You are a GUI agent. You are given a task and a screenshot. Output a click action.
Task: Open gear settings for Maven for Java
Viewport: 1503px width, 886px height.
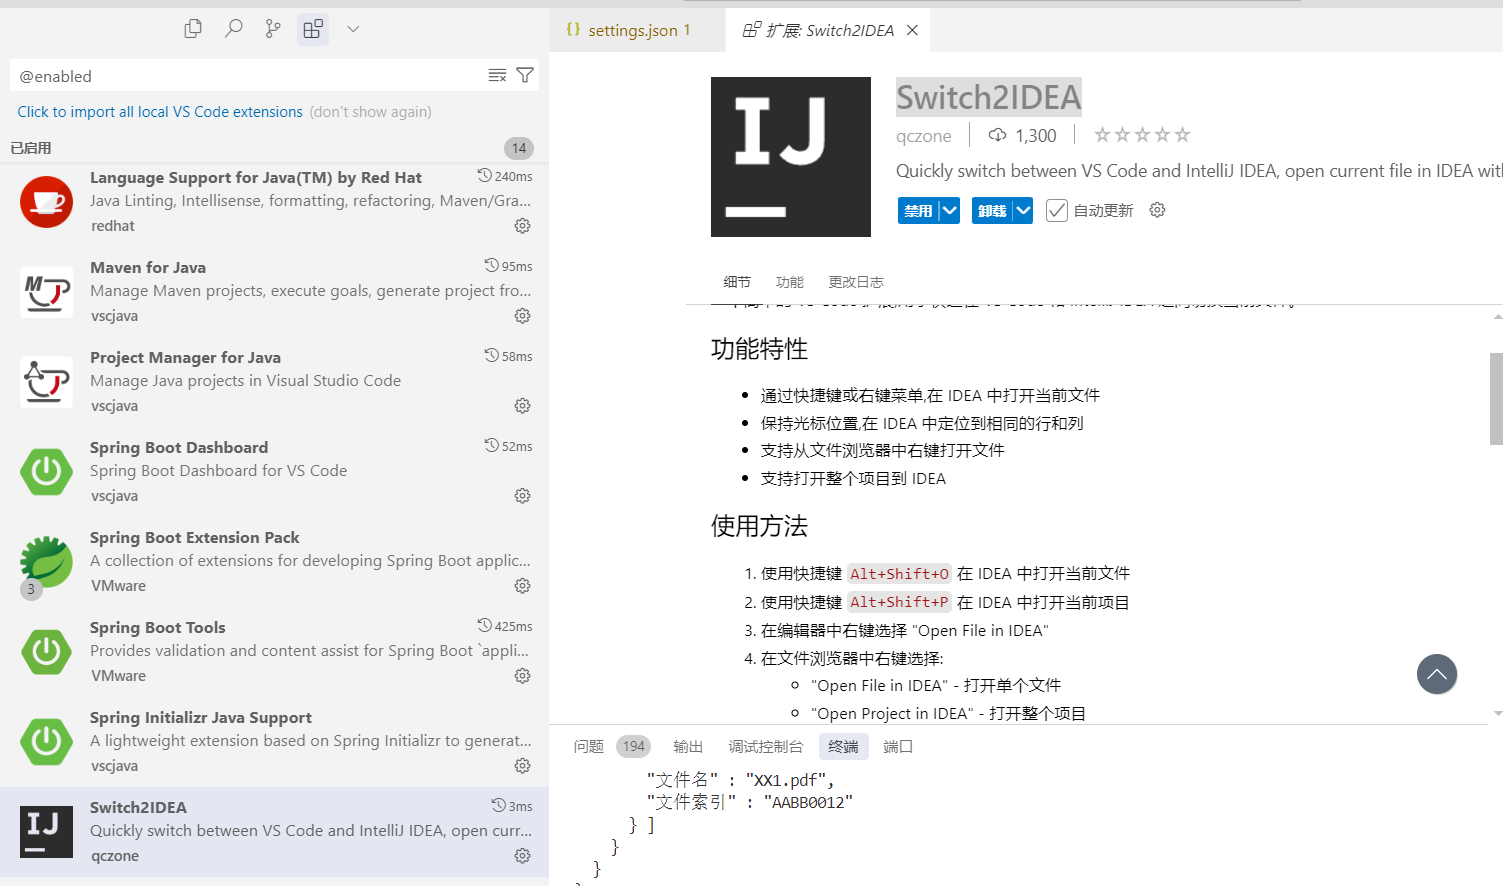tap(522, 315)
